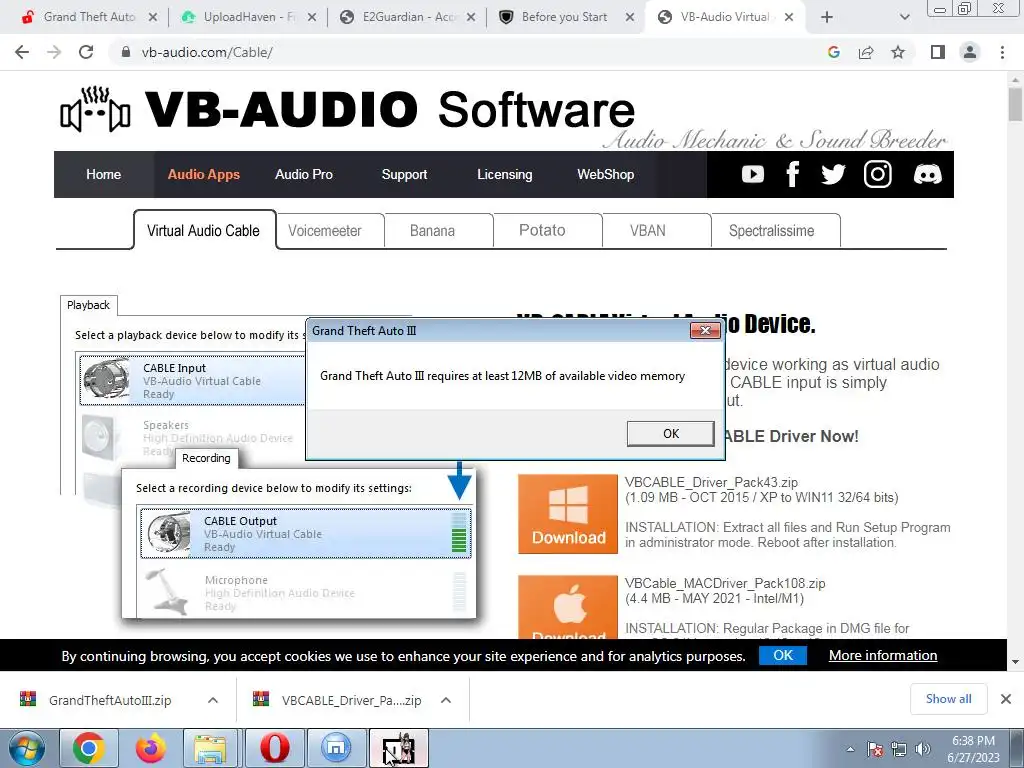Go forward in browser history
1024x768 pixels.
point(54,52)
